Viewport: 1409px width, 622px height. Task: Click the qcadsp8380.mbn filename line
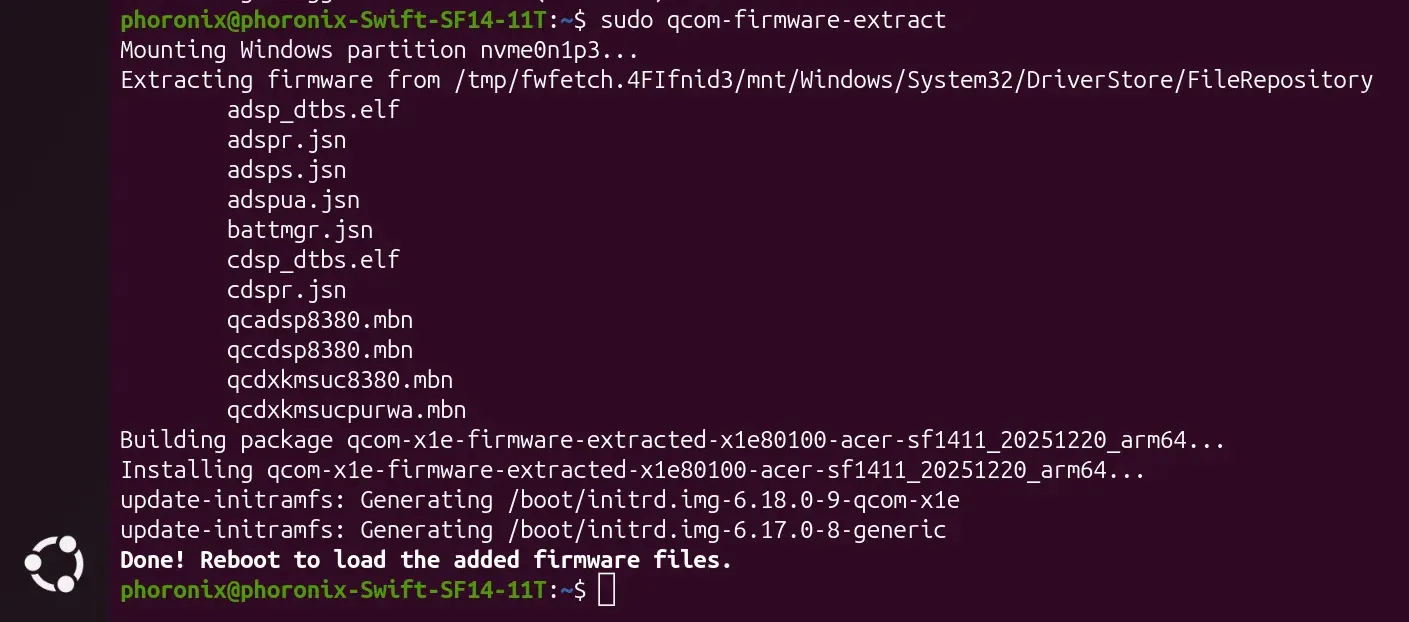(x=320, y=320)
